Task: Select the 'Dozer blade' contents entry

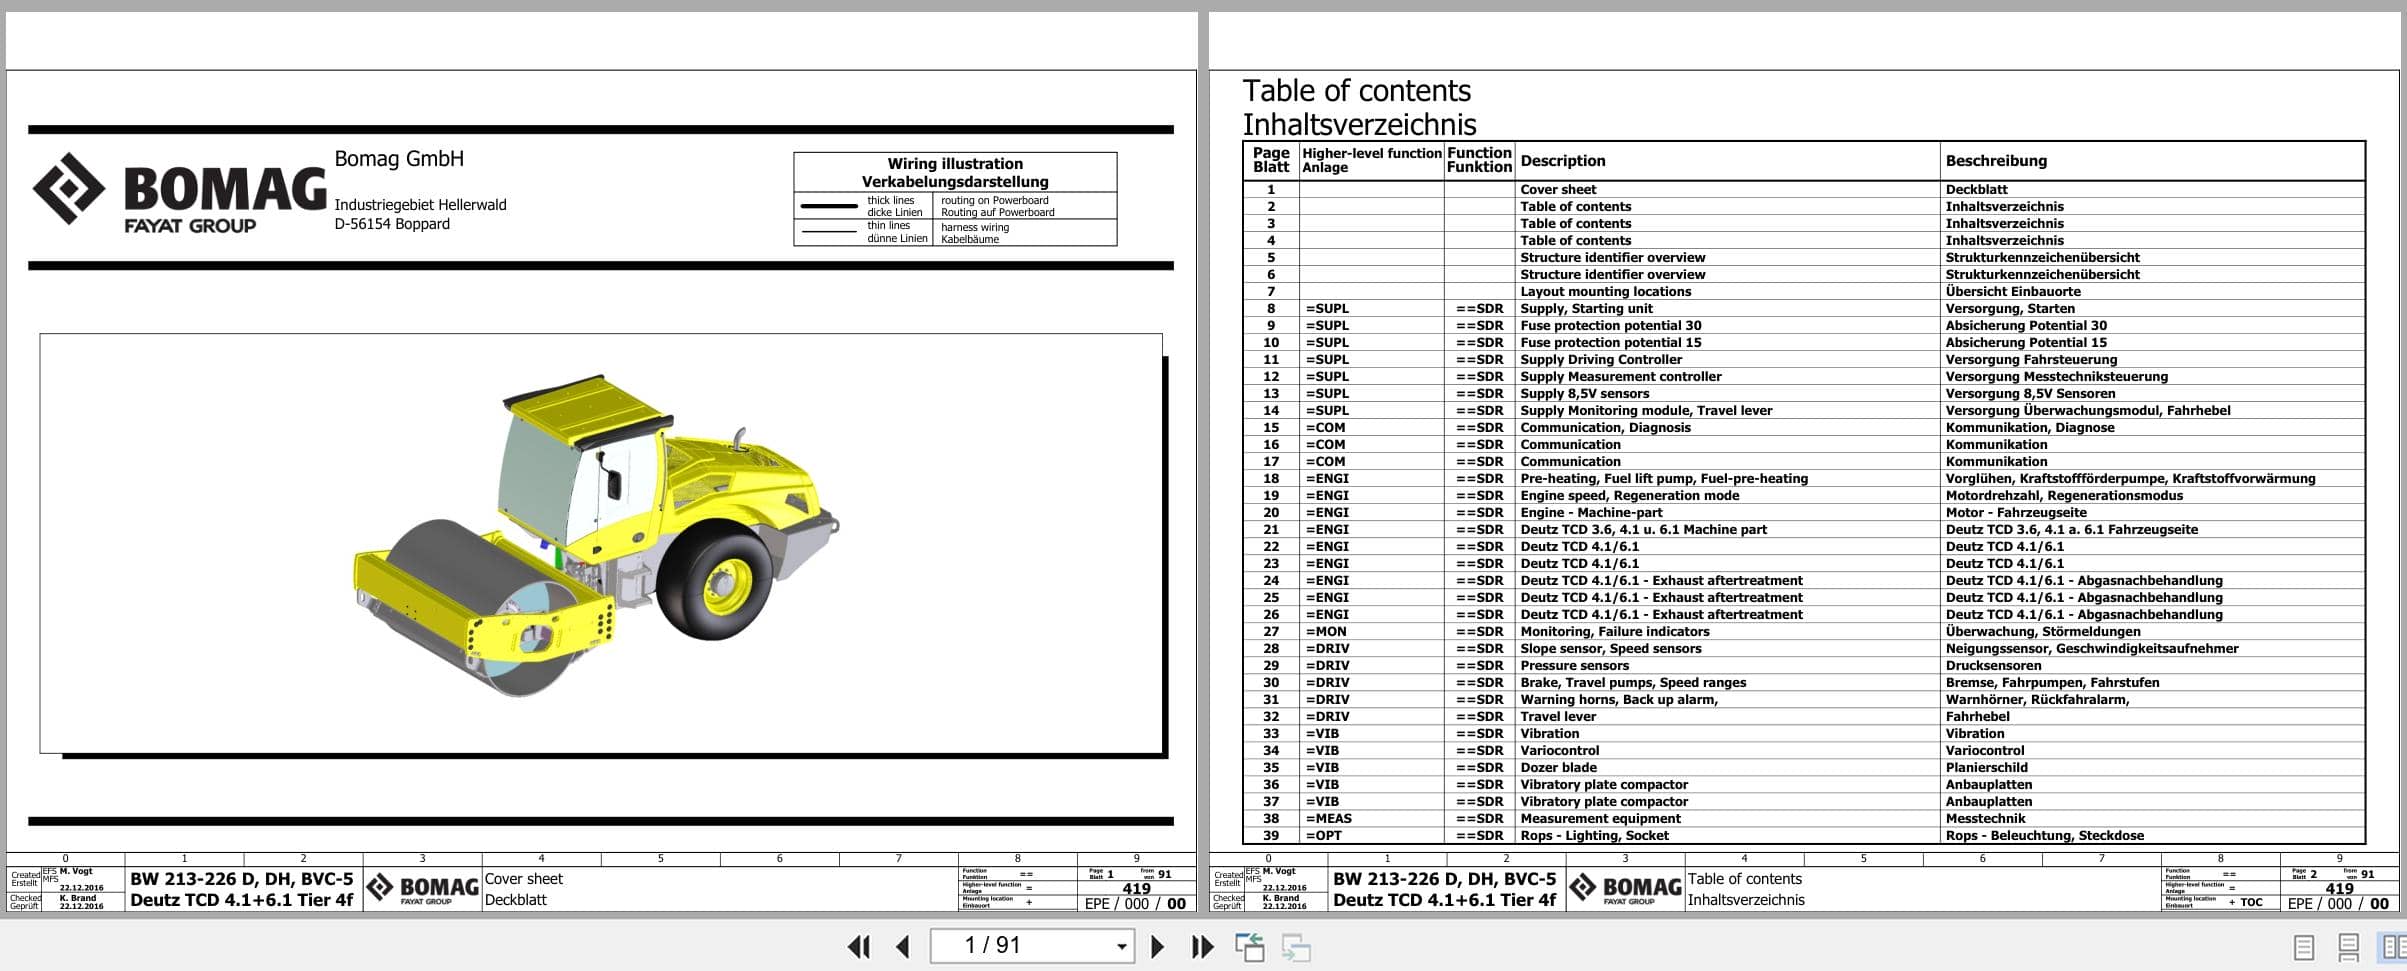Action: pos(1558,767)
